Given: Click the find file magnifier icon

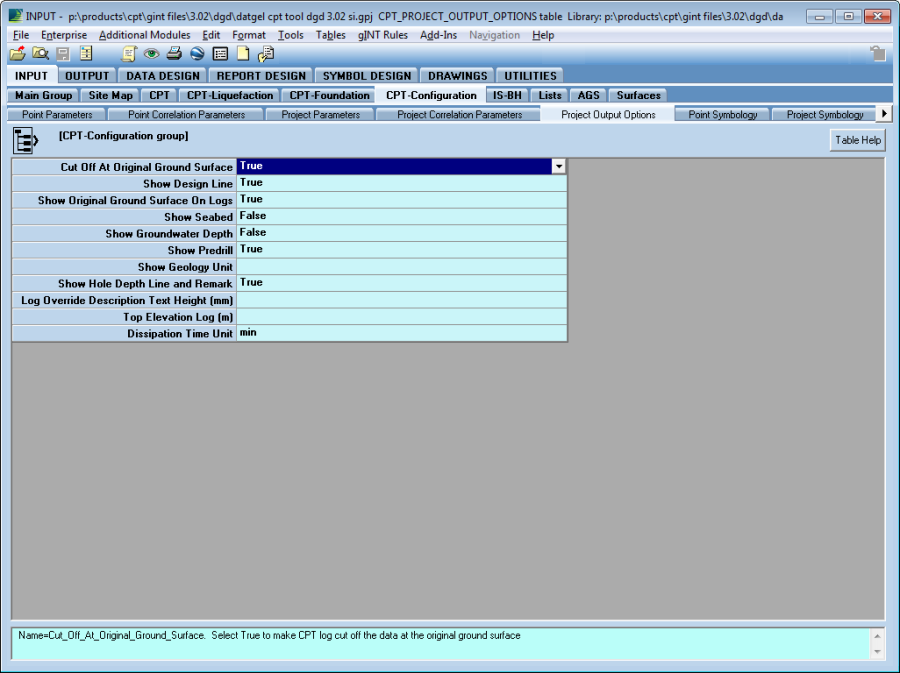Looking at the screenshot, I should tap(40, 54).
